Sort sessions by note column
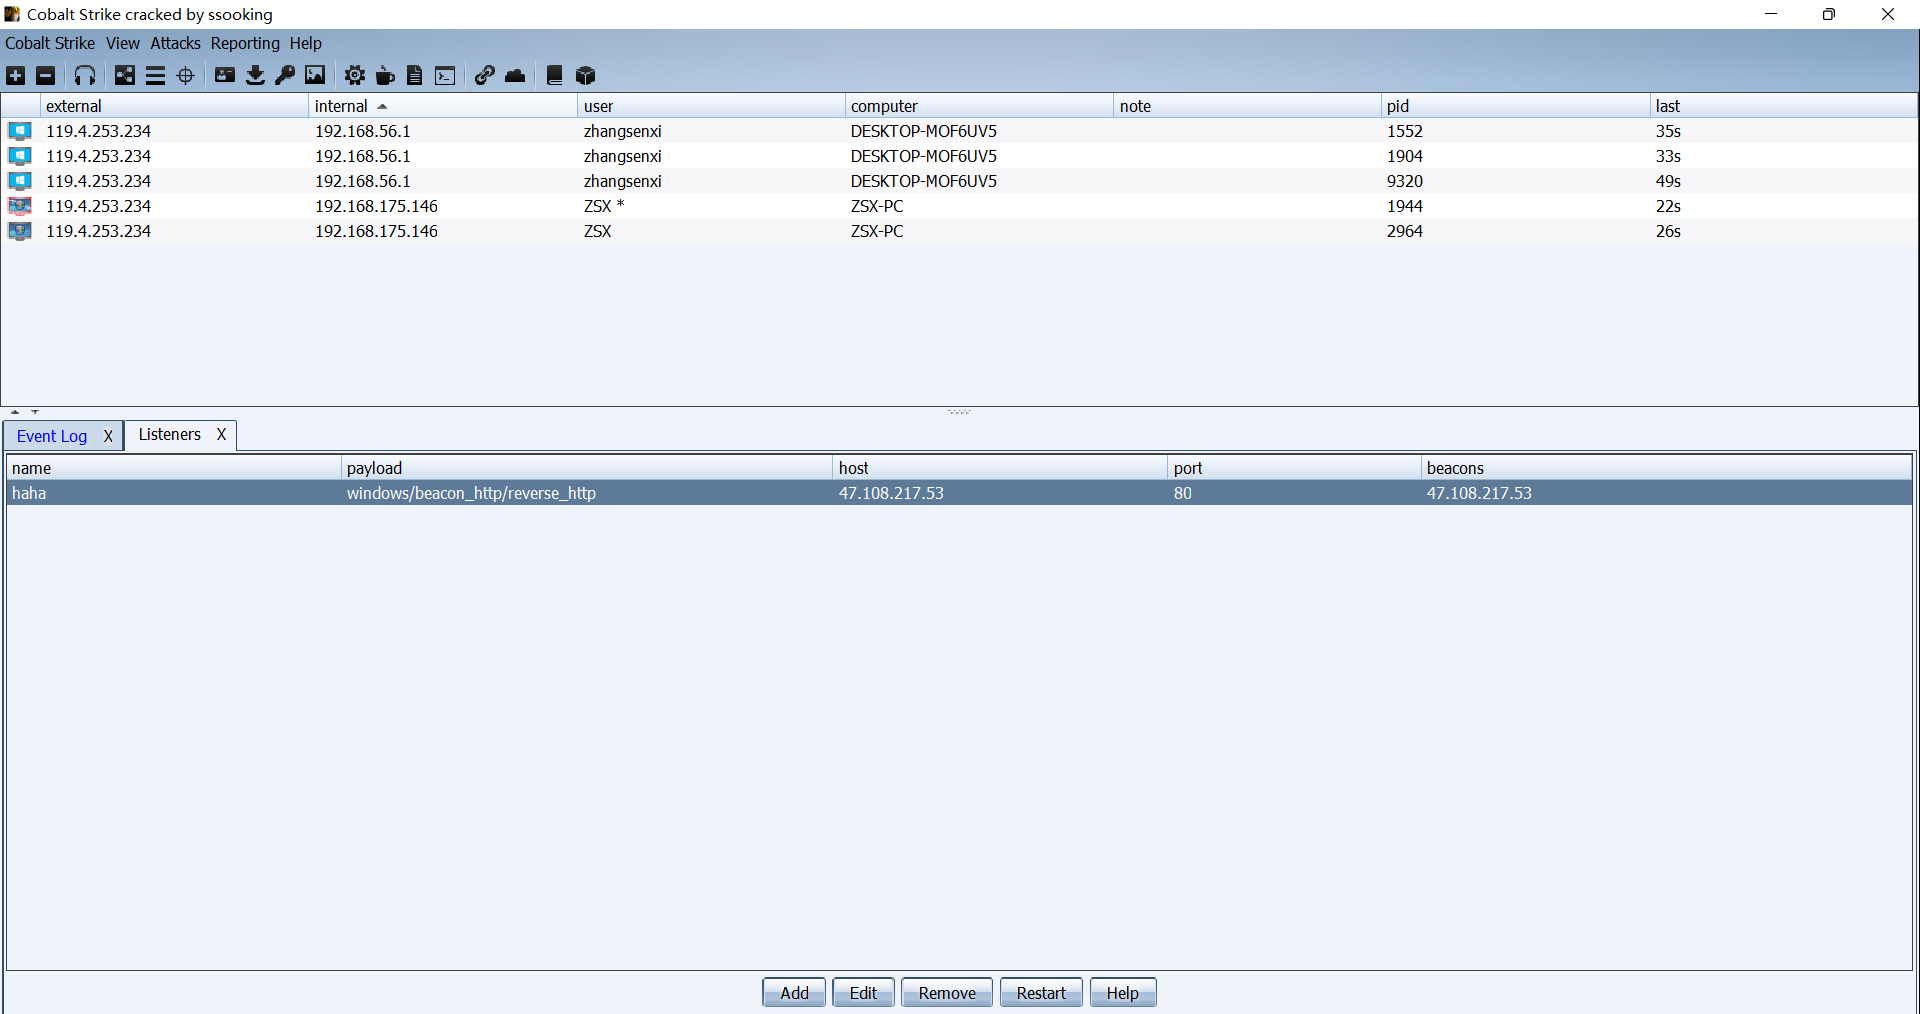This screenshot has width=1920, height=1014. coord(1248,106)
